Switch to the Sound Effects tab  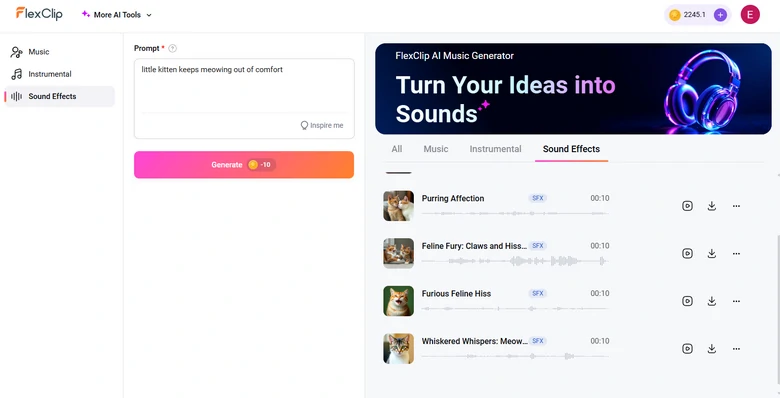(571, 149)
